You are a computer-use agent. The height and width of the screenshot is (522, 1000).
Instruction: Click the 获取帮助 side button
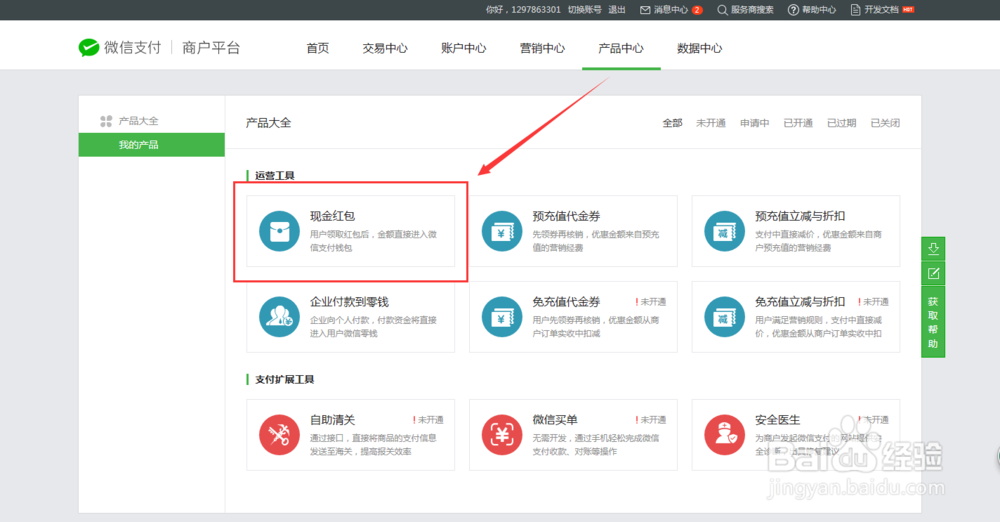pos(933,322)
